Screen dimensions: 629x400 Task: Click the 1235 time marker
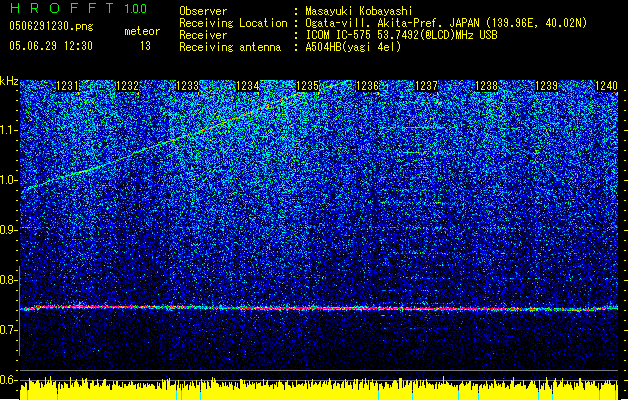point(307,86)
